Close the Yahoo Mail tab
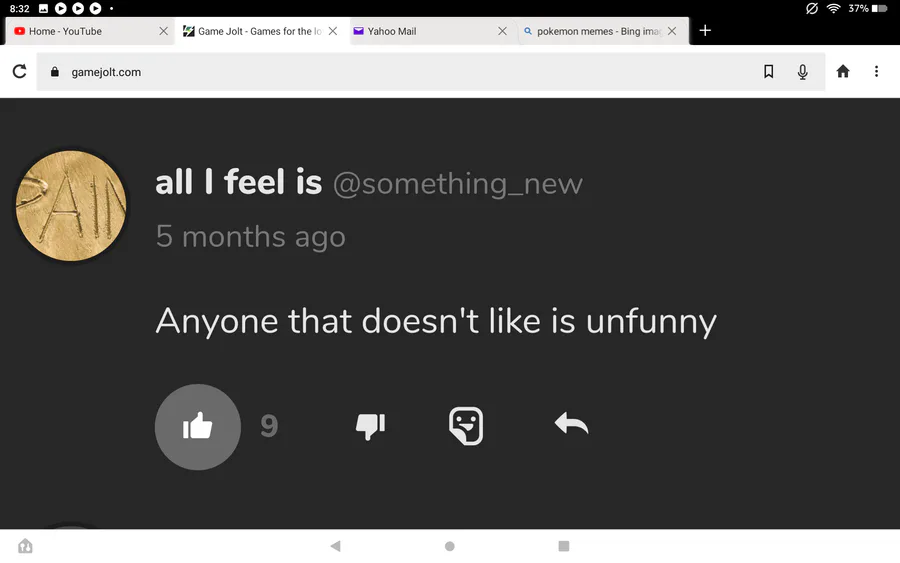Viewport: 900px width, 563px height. coord(503,31)
